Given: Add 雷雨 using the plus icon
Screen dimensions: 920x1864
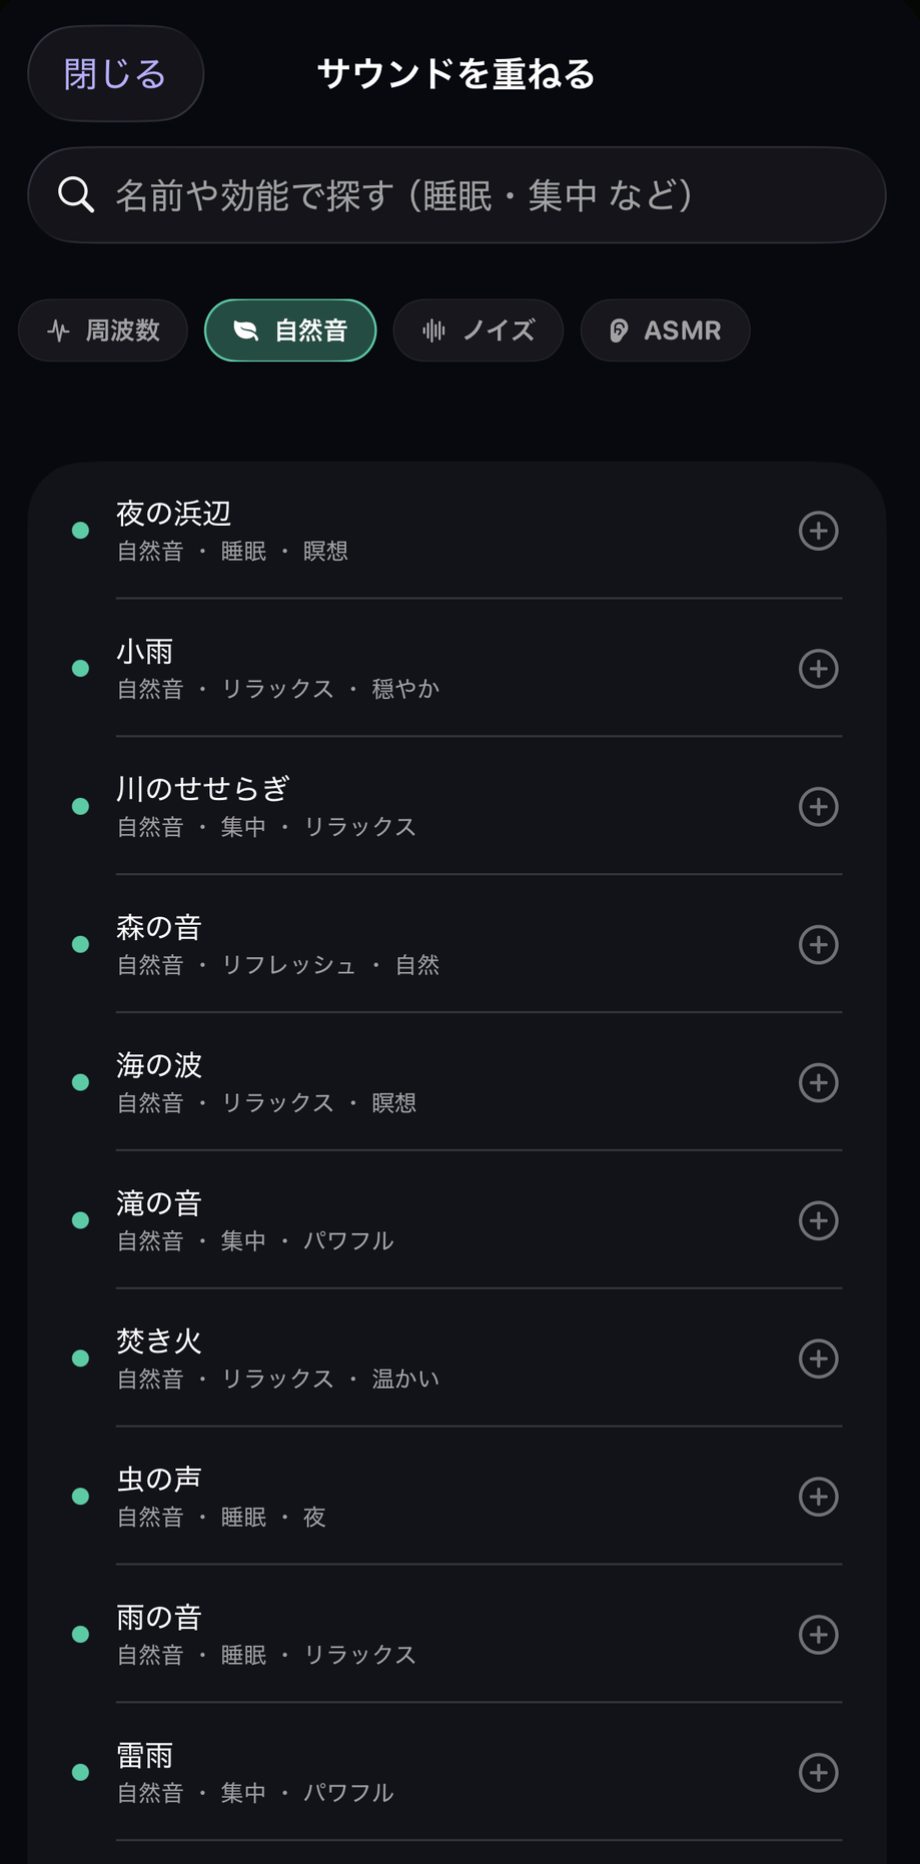Looking at the screenshot, I should pos(818,1773).
